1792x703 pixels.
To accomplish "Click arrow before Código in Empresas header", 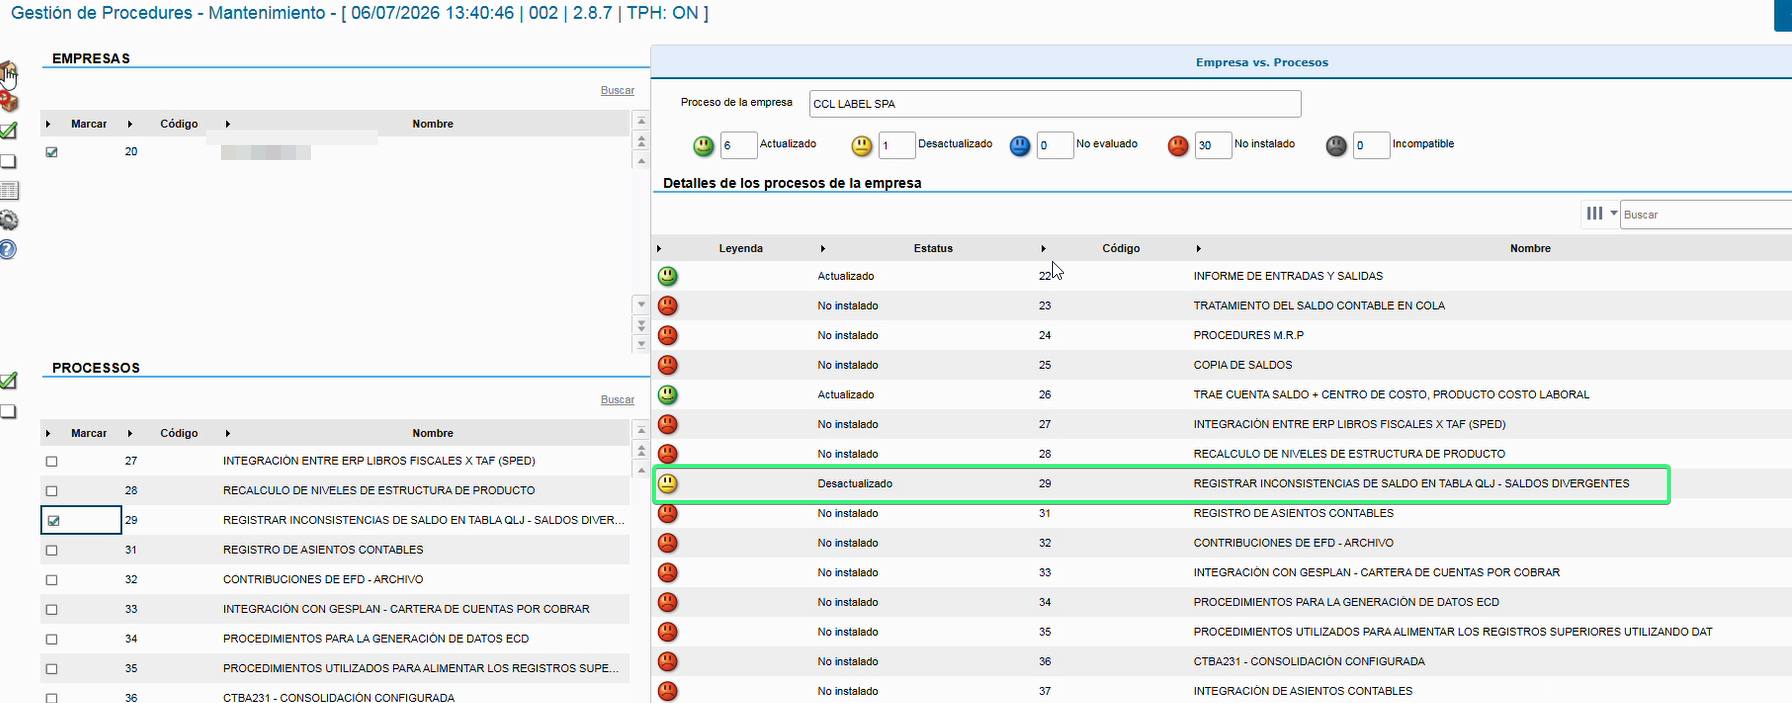I will (130, 124).
